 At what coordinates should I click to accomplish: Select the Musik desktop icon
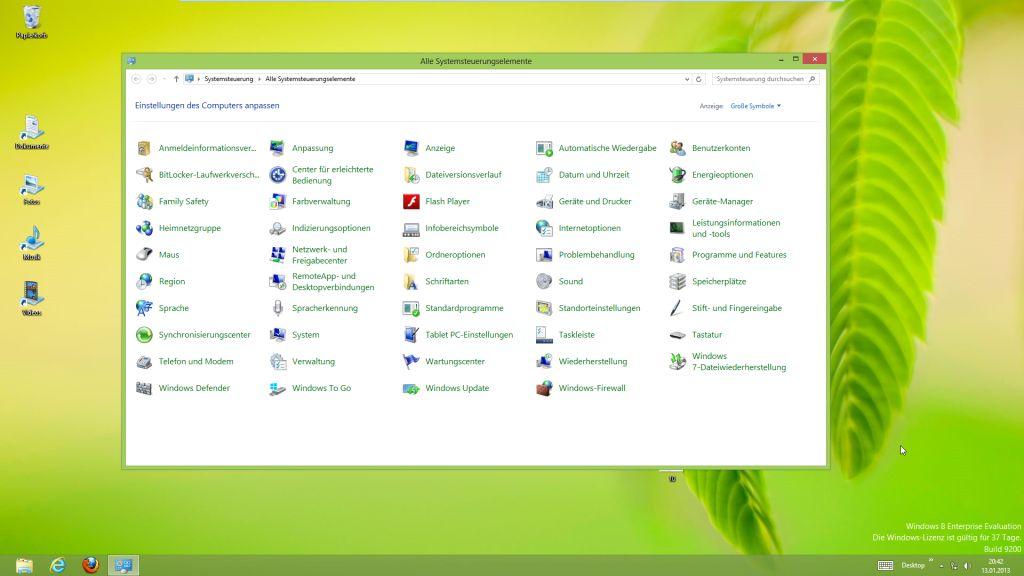[x=31, y=244]
